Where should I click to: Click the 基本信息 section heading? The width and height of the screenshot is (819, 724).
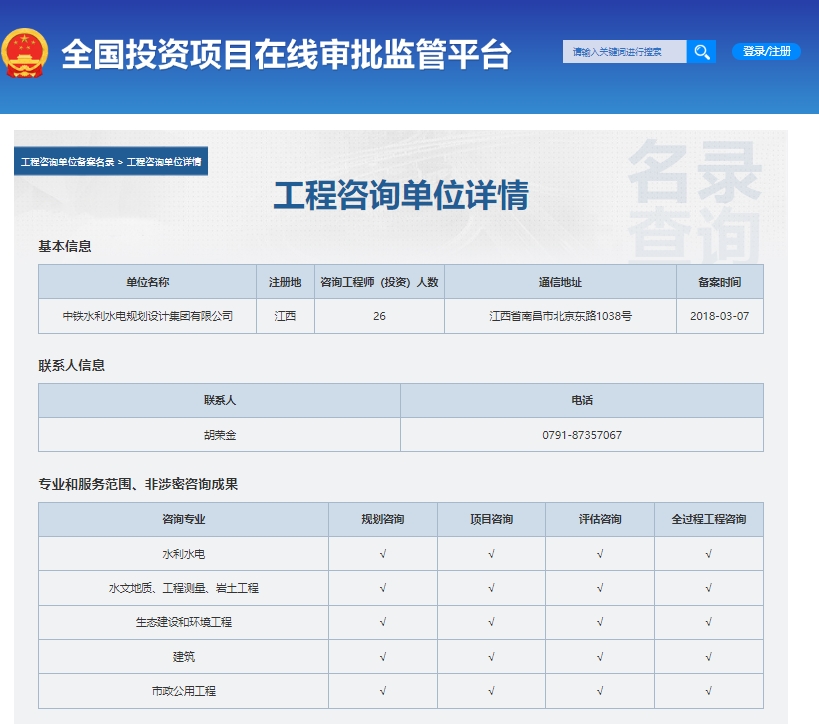point(65,247)
